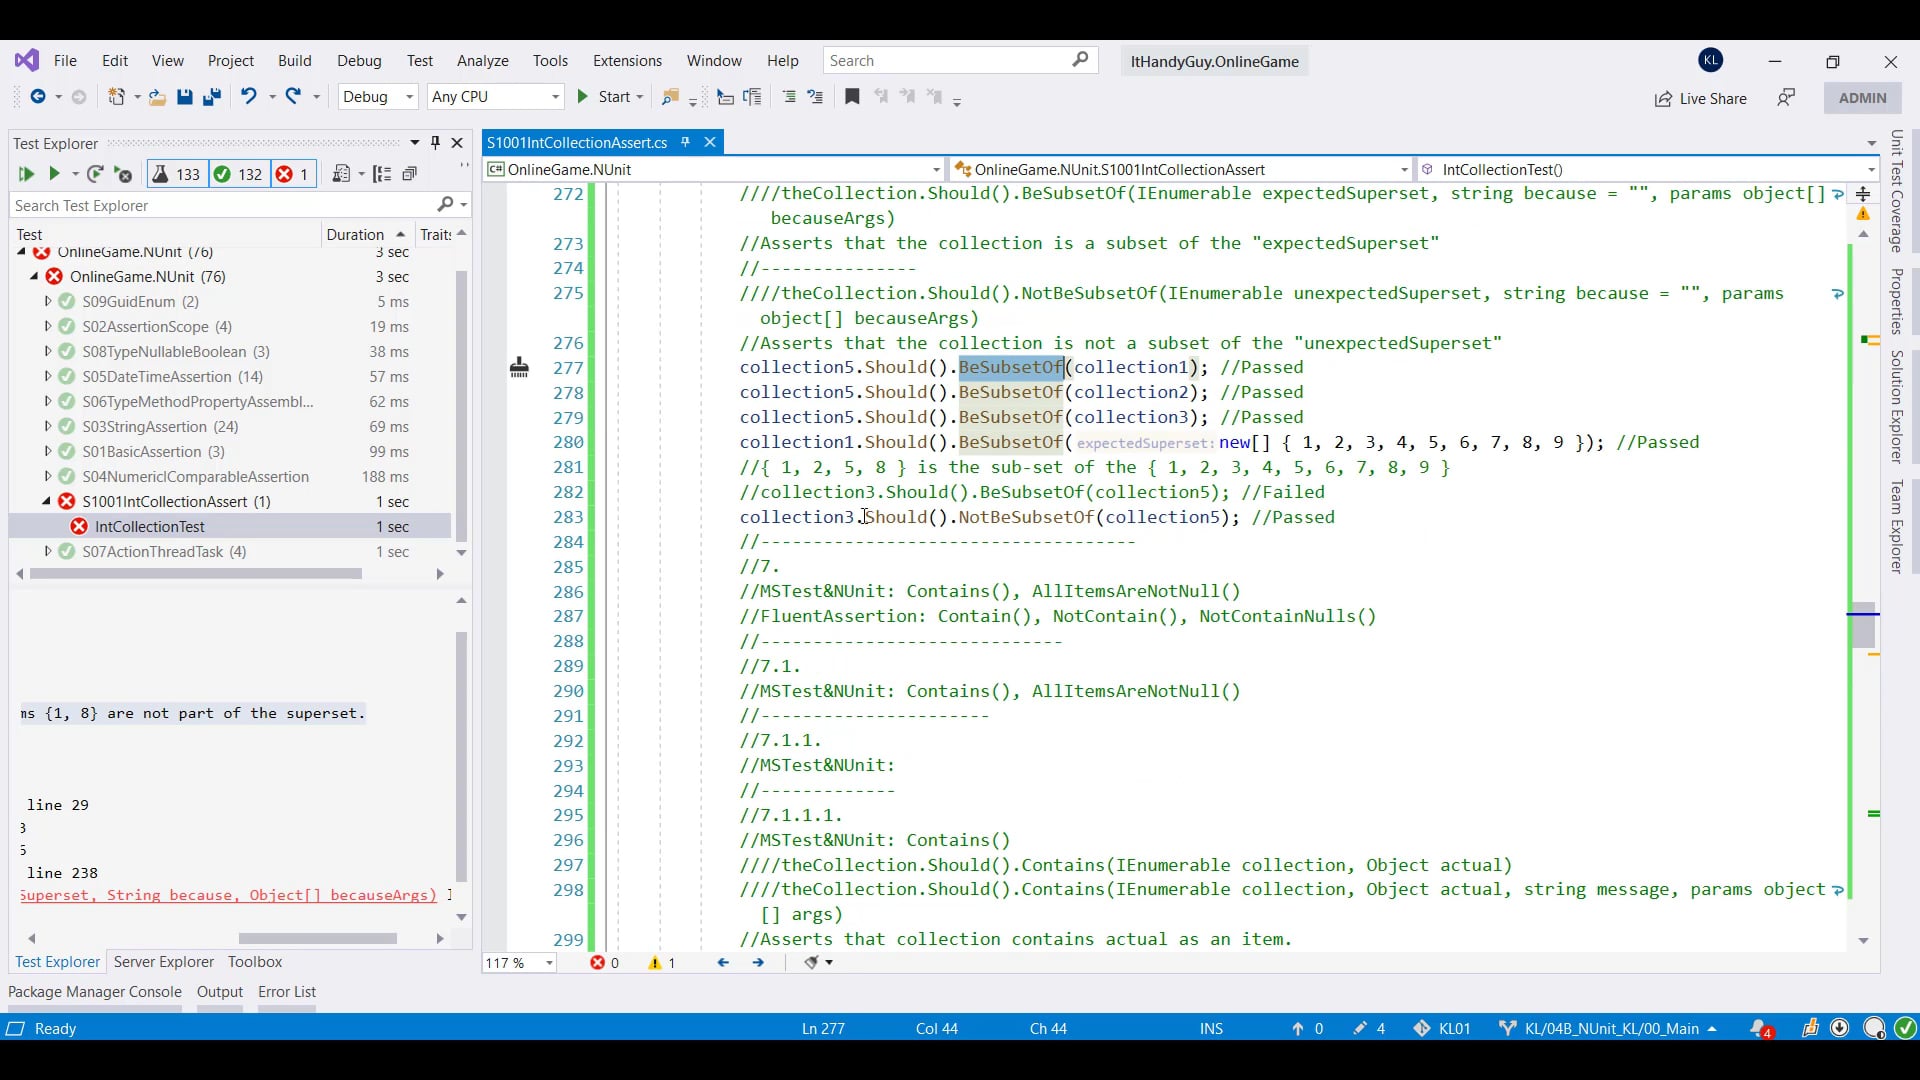Click the Undo toolbar arrow
Viewport: 1920px width, 1080px height.
click(248, 96)
